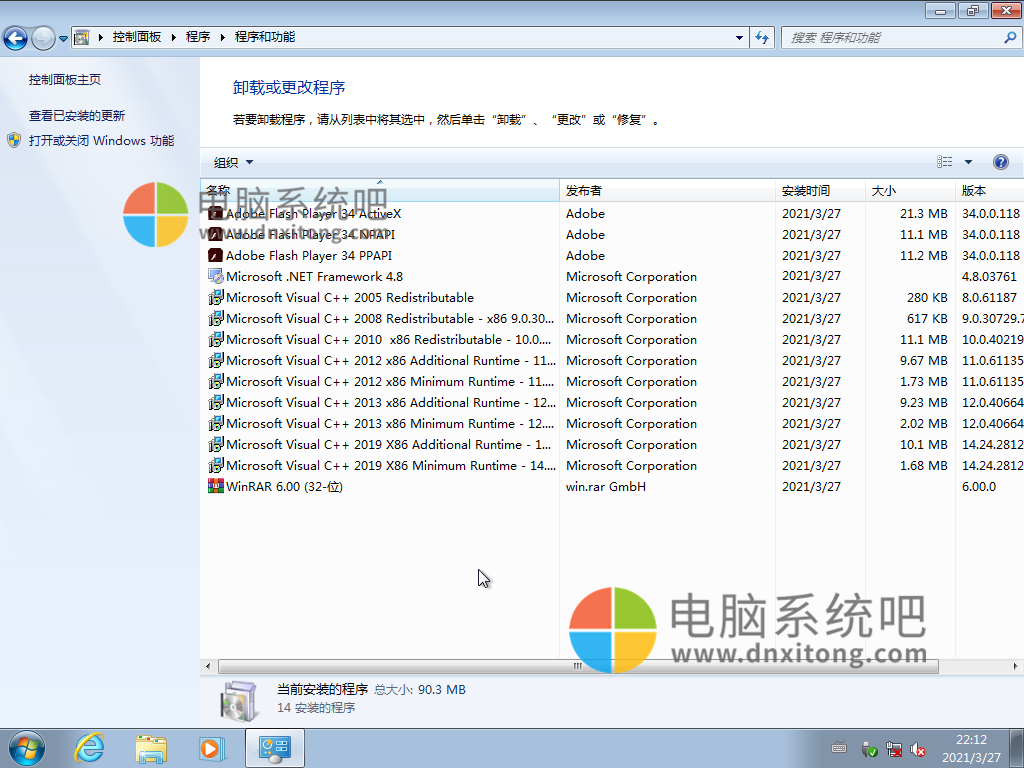Screen dimensions: 1024x768
Task: Select the WinRAR 6.00 program icon
Action: [x=216, y=486]
